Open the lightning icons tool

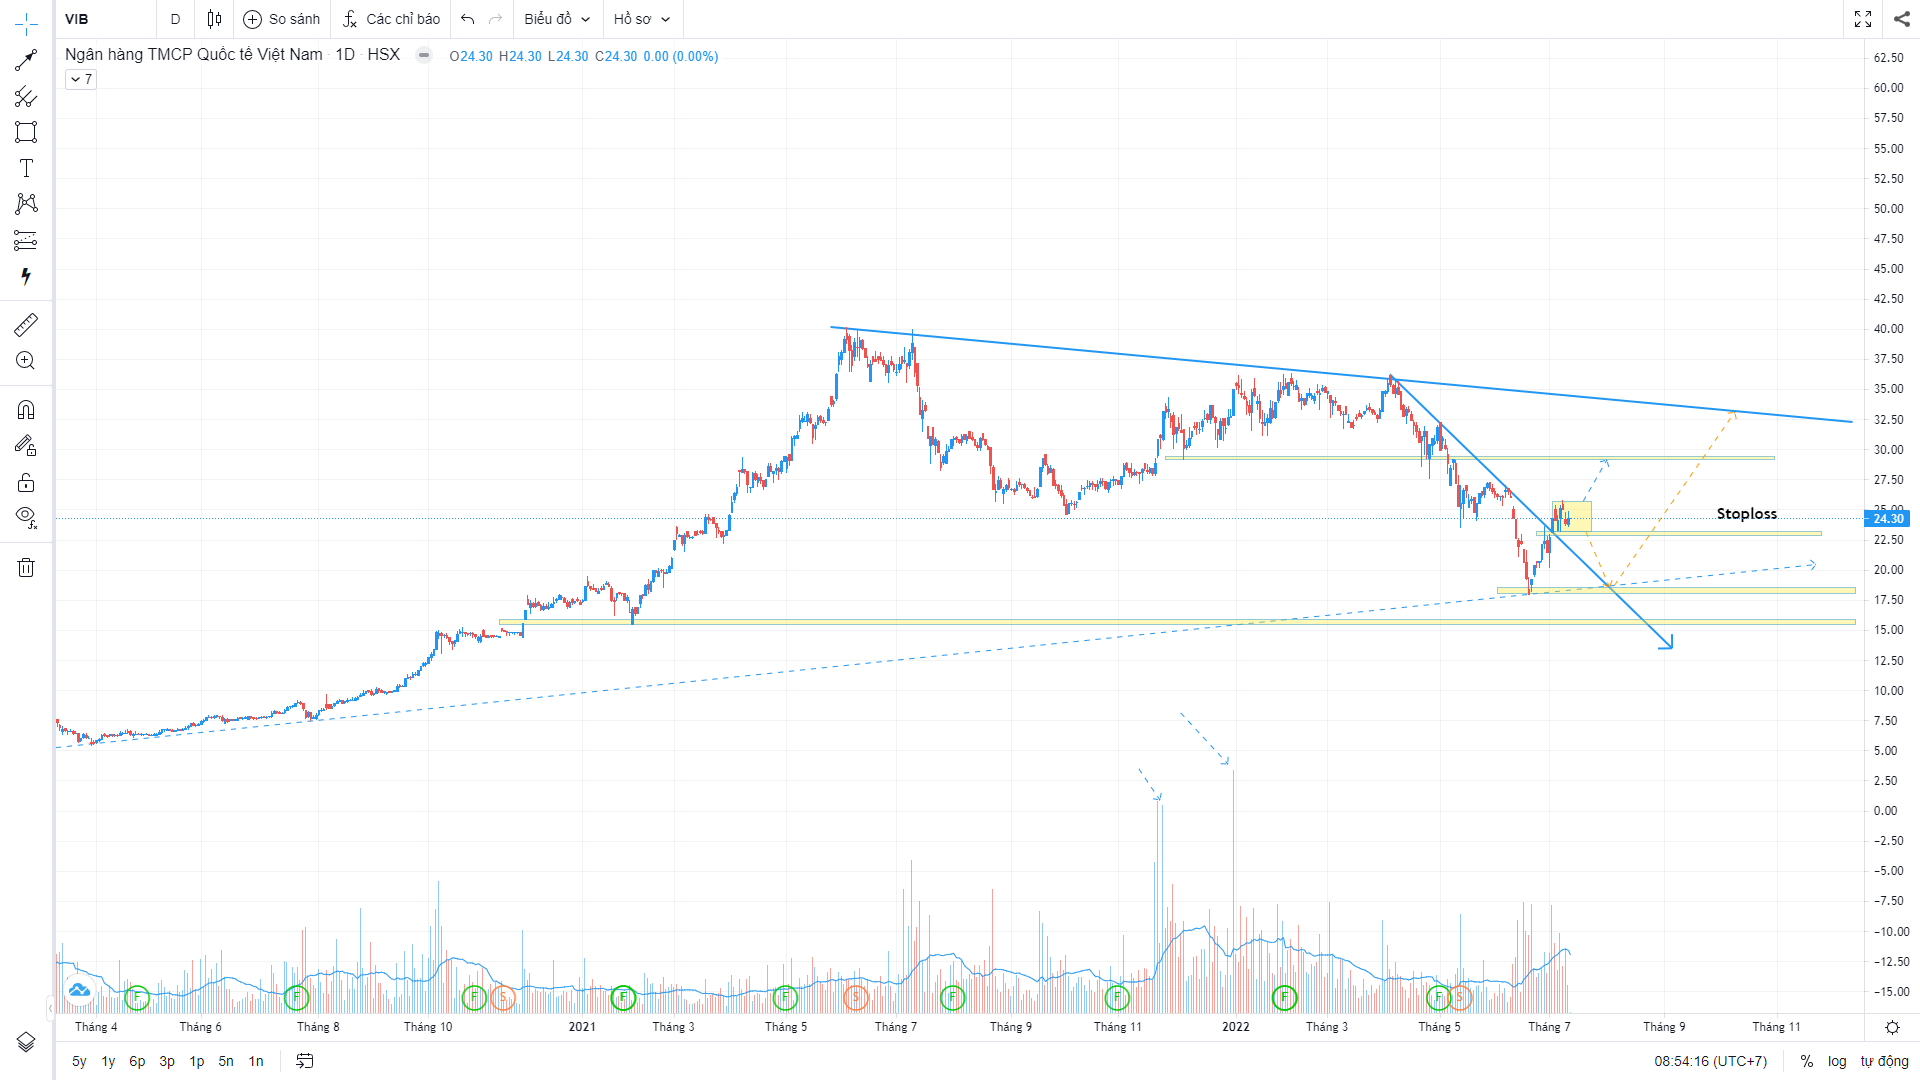[26, 276]
